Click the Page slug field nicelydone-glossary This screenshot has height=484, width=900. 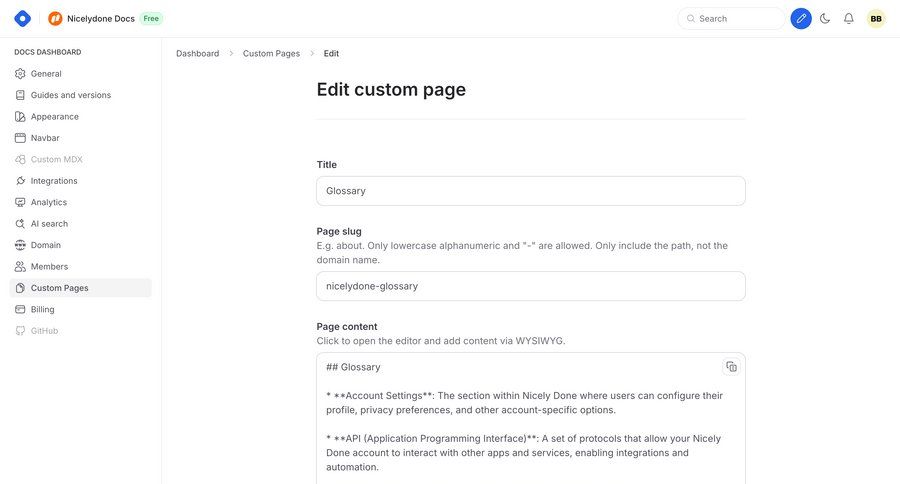point(531,286)
